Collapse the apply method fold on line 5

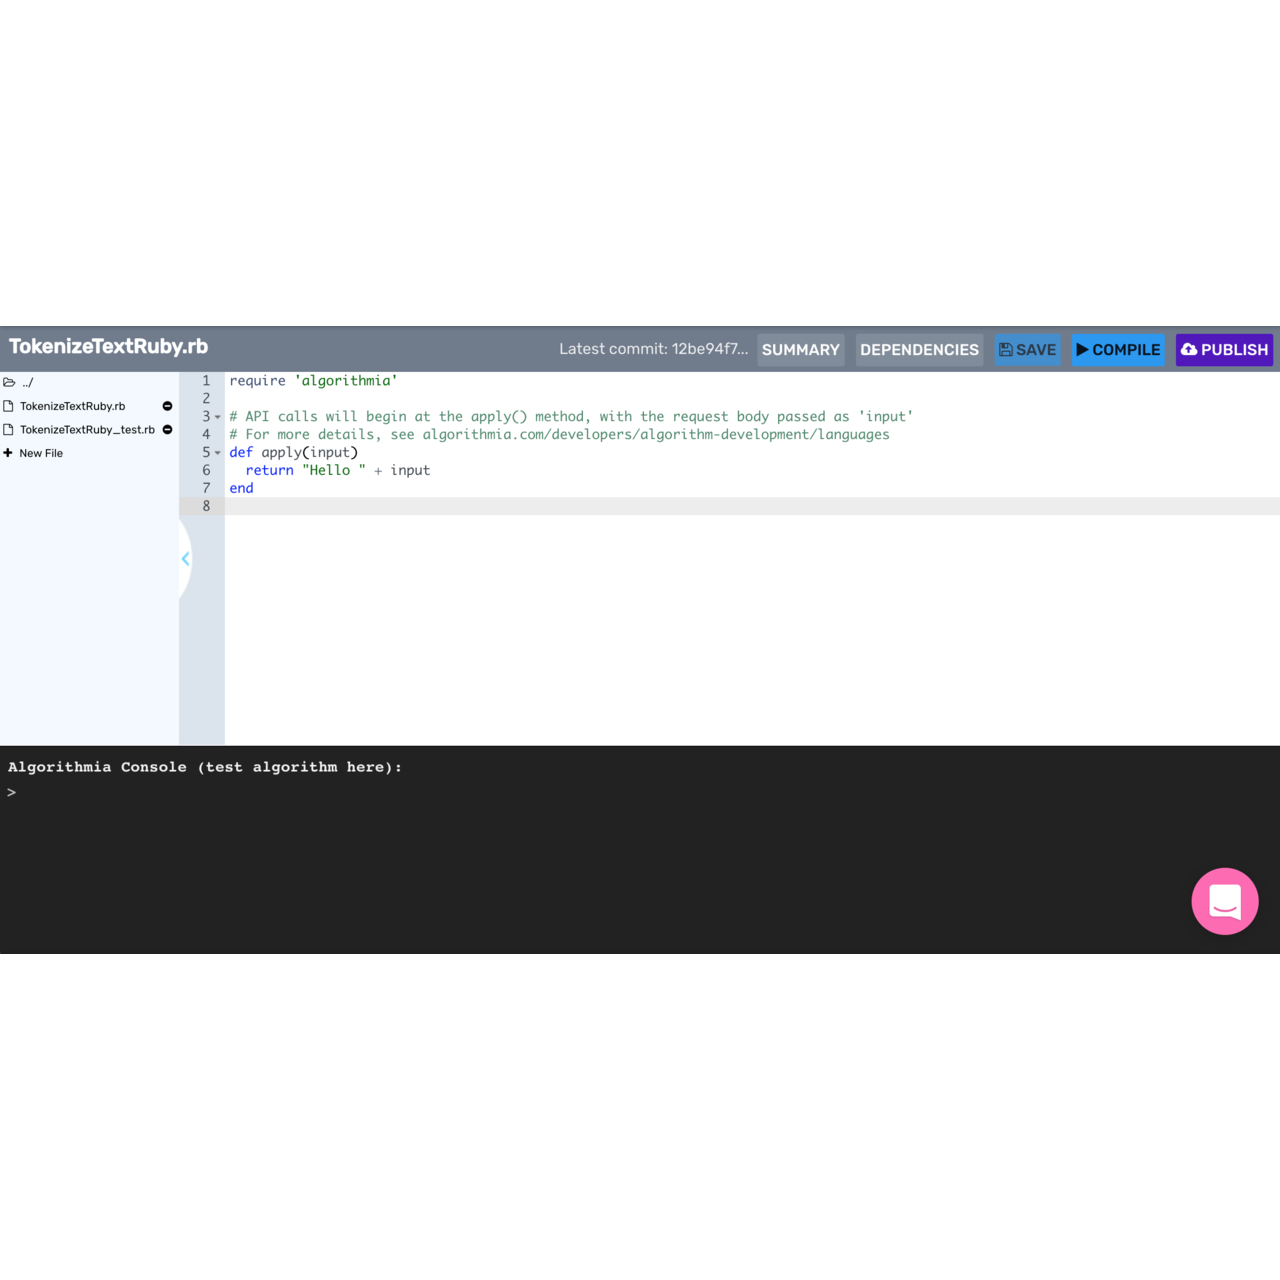[218, 453]
